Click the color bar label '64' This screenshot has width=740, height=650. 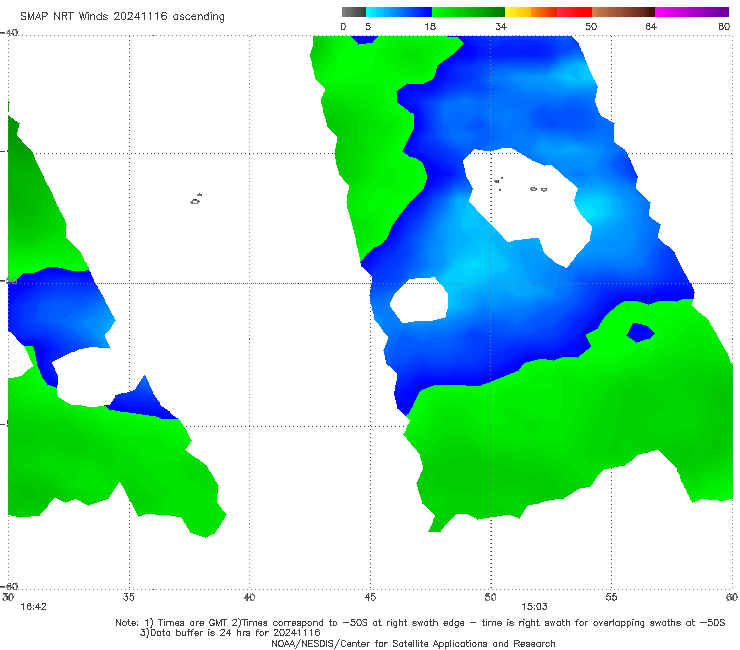(651, 27)
